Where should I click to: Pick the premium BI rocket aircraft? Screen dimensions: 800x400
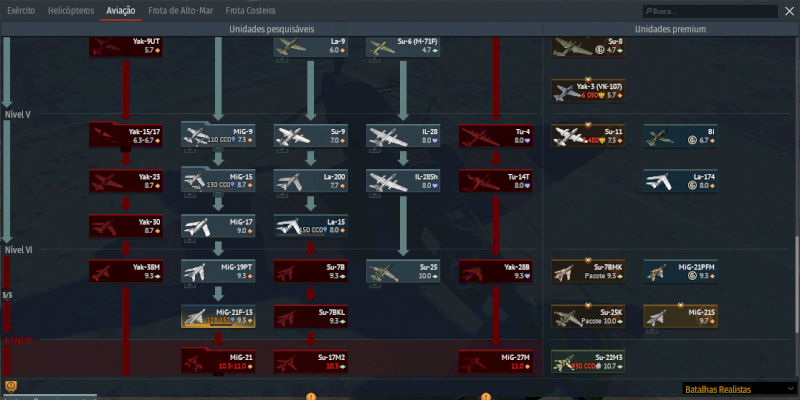coord(681,135)
